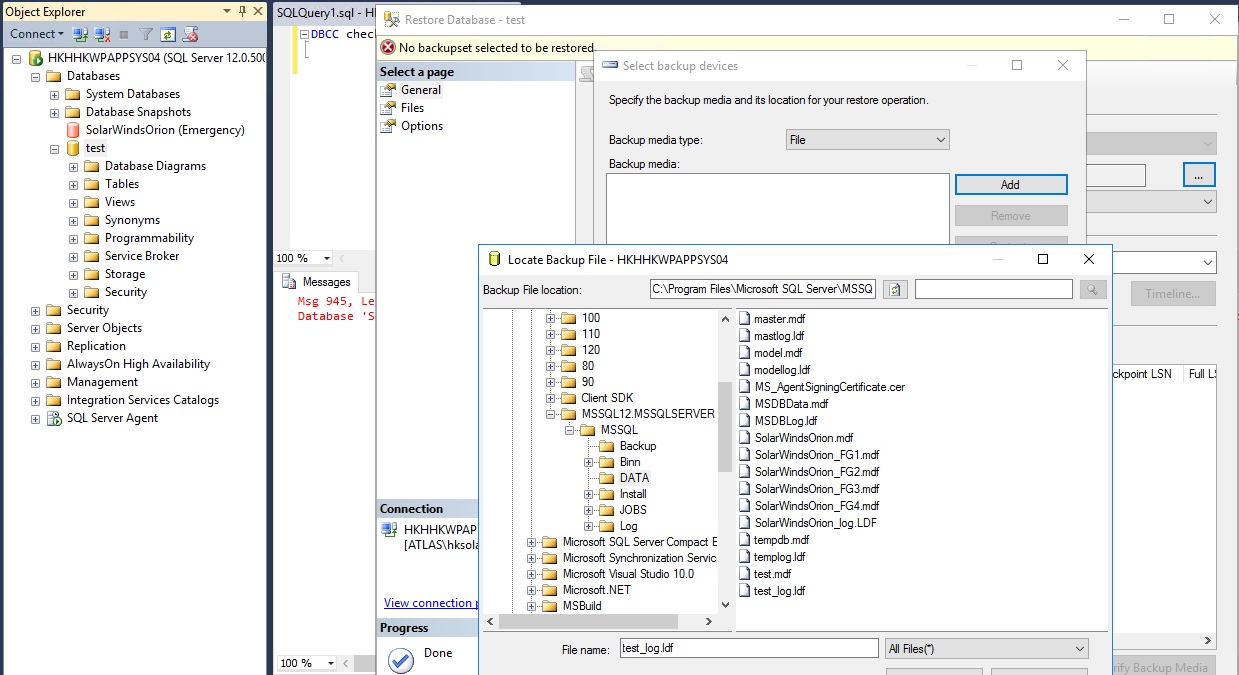Screen dimensions: 1239x675
Task: Click the Refresh icon in Object Explorer
Action: point(168,34)
